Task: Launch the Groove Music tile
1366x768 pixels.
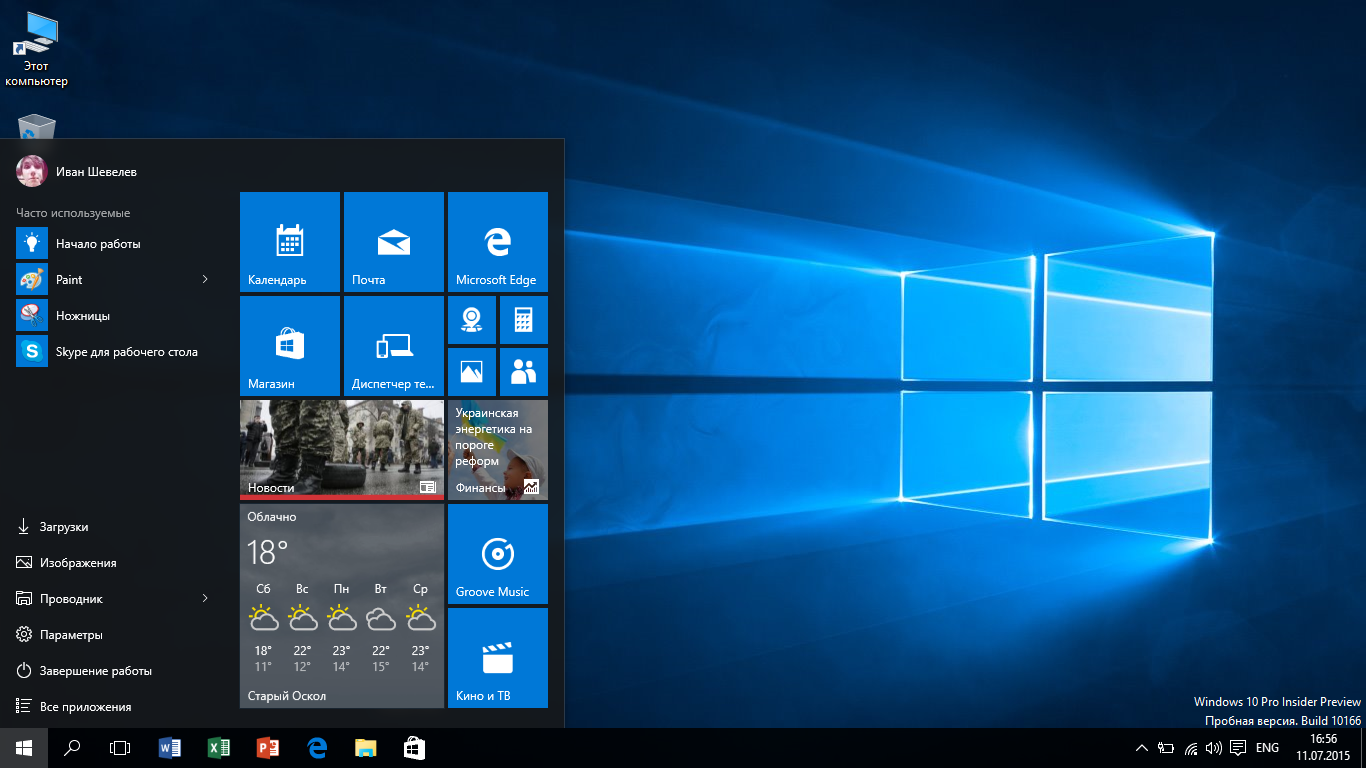Action: point(498,554)
